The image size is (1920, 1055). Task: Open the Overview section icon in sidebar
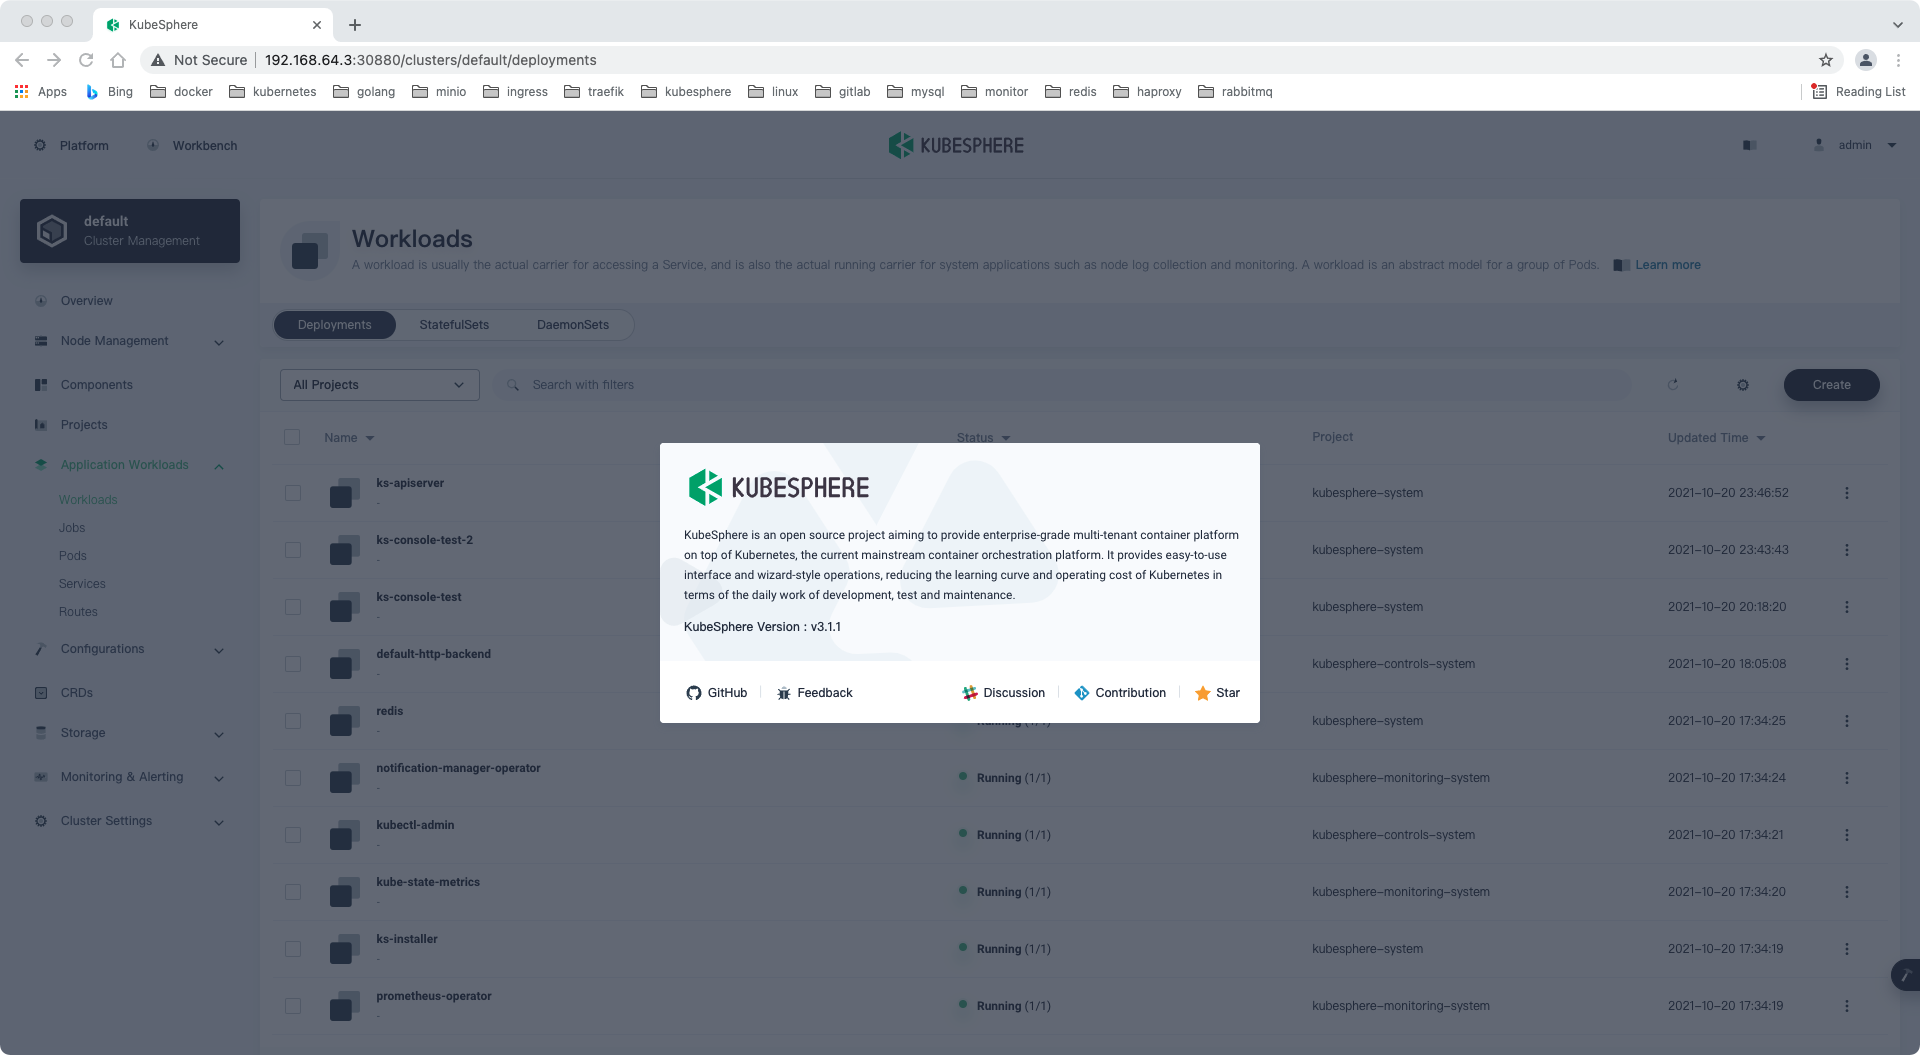(40, 300)
